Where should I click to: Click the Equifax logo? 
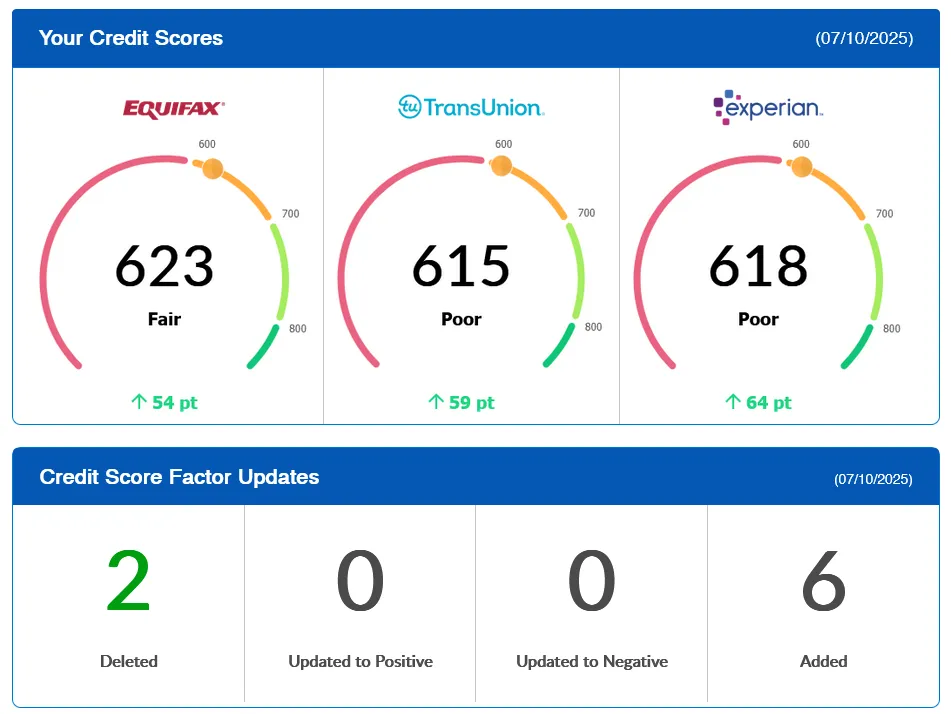point(173,109)
